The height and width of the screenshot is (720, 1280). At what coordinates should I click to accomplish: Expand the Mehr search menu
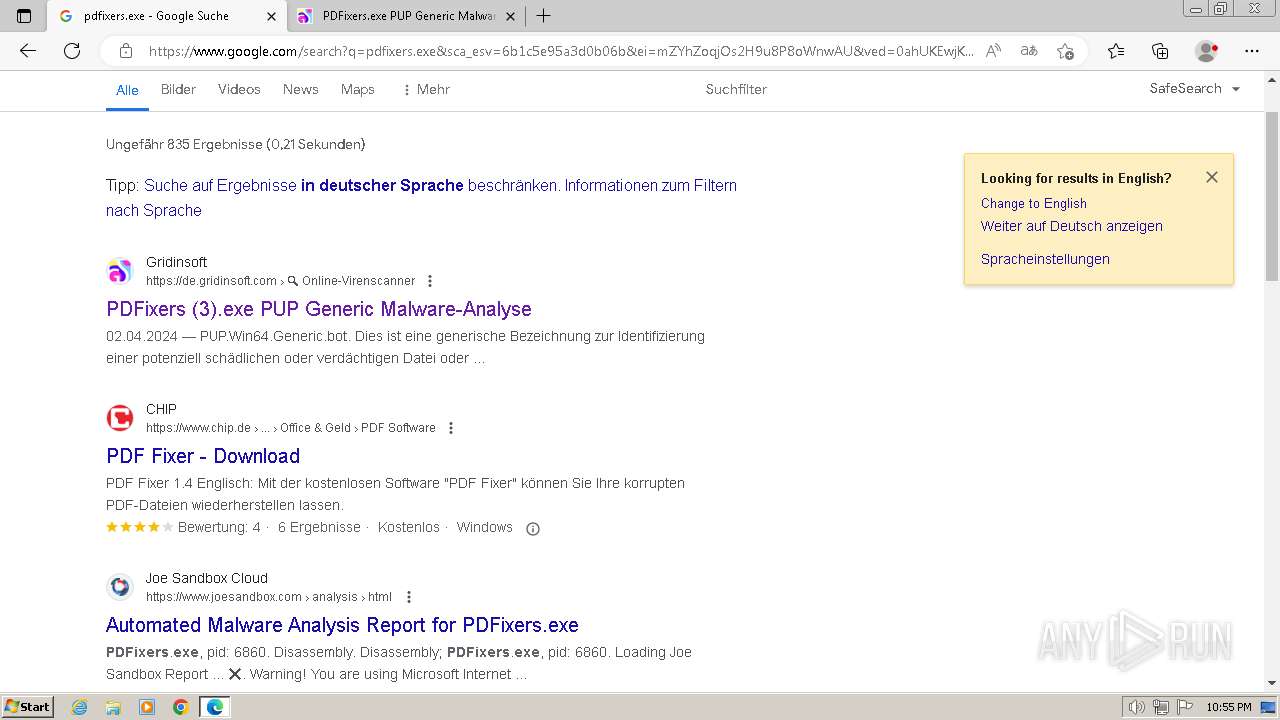click(426, 89)
